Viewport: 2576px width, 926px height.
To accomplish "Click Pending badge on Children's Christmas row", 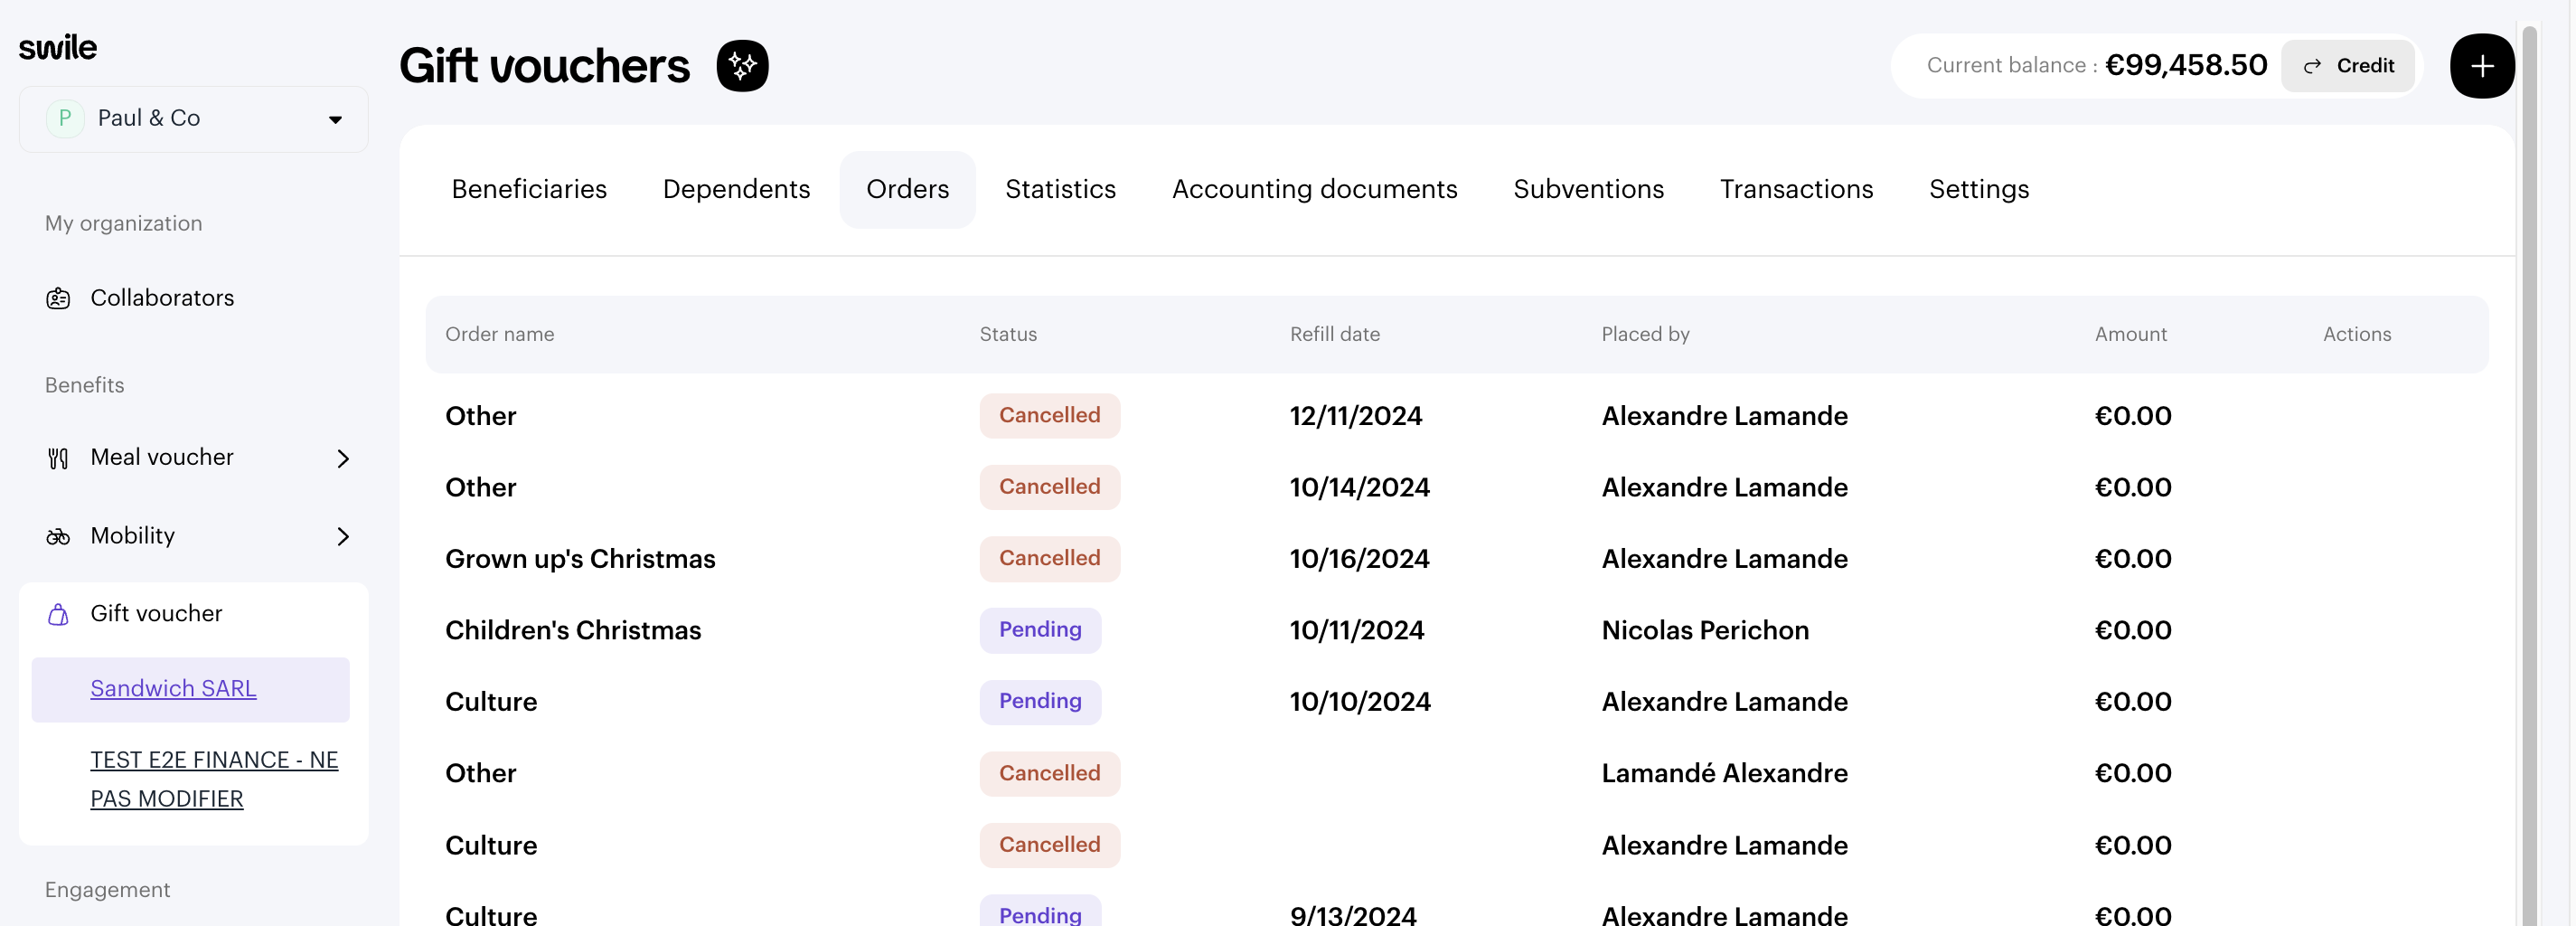I will [1040, 630].
